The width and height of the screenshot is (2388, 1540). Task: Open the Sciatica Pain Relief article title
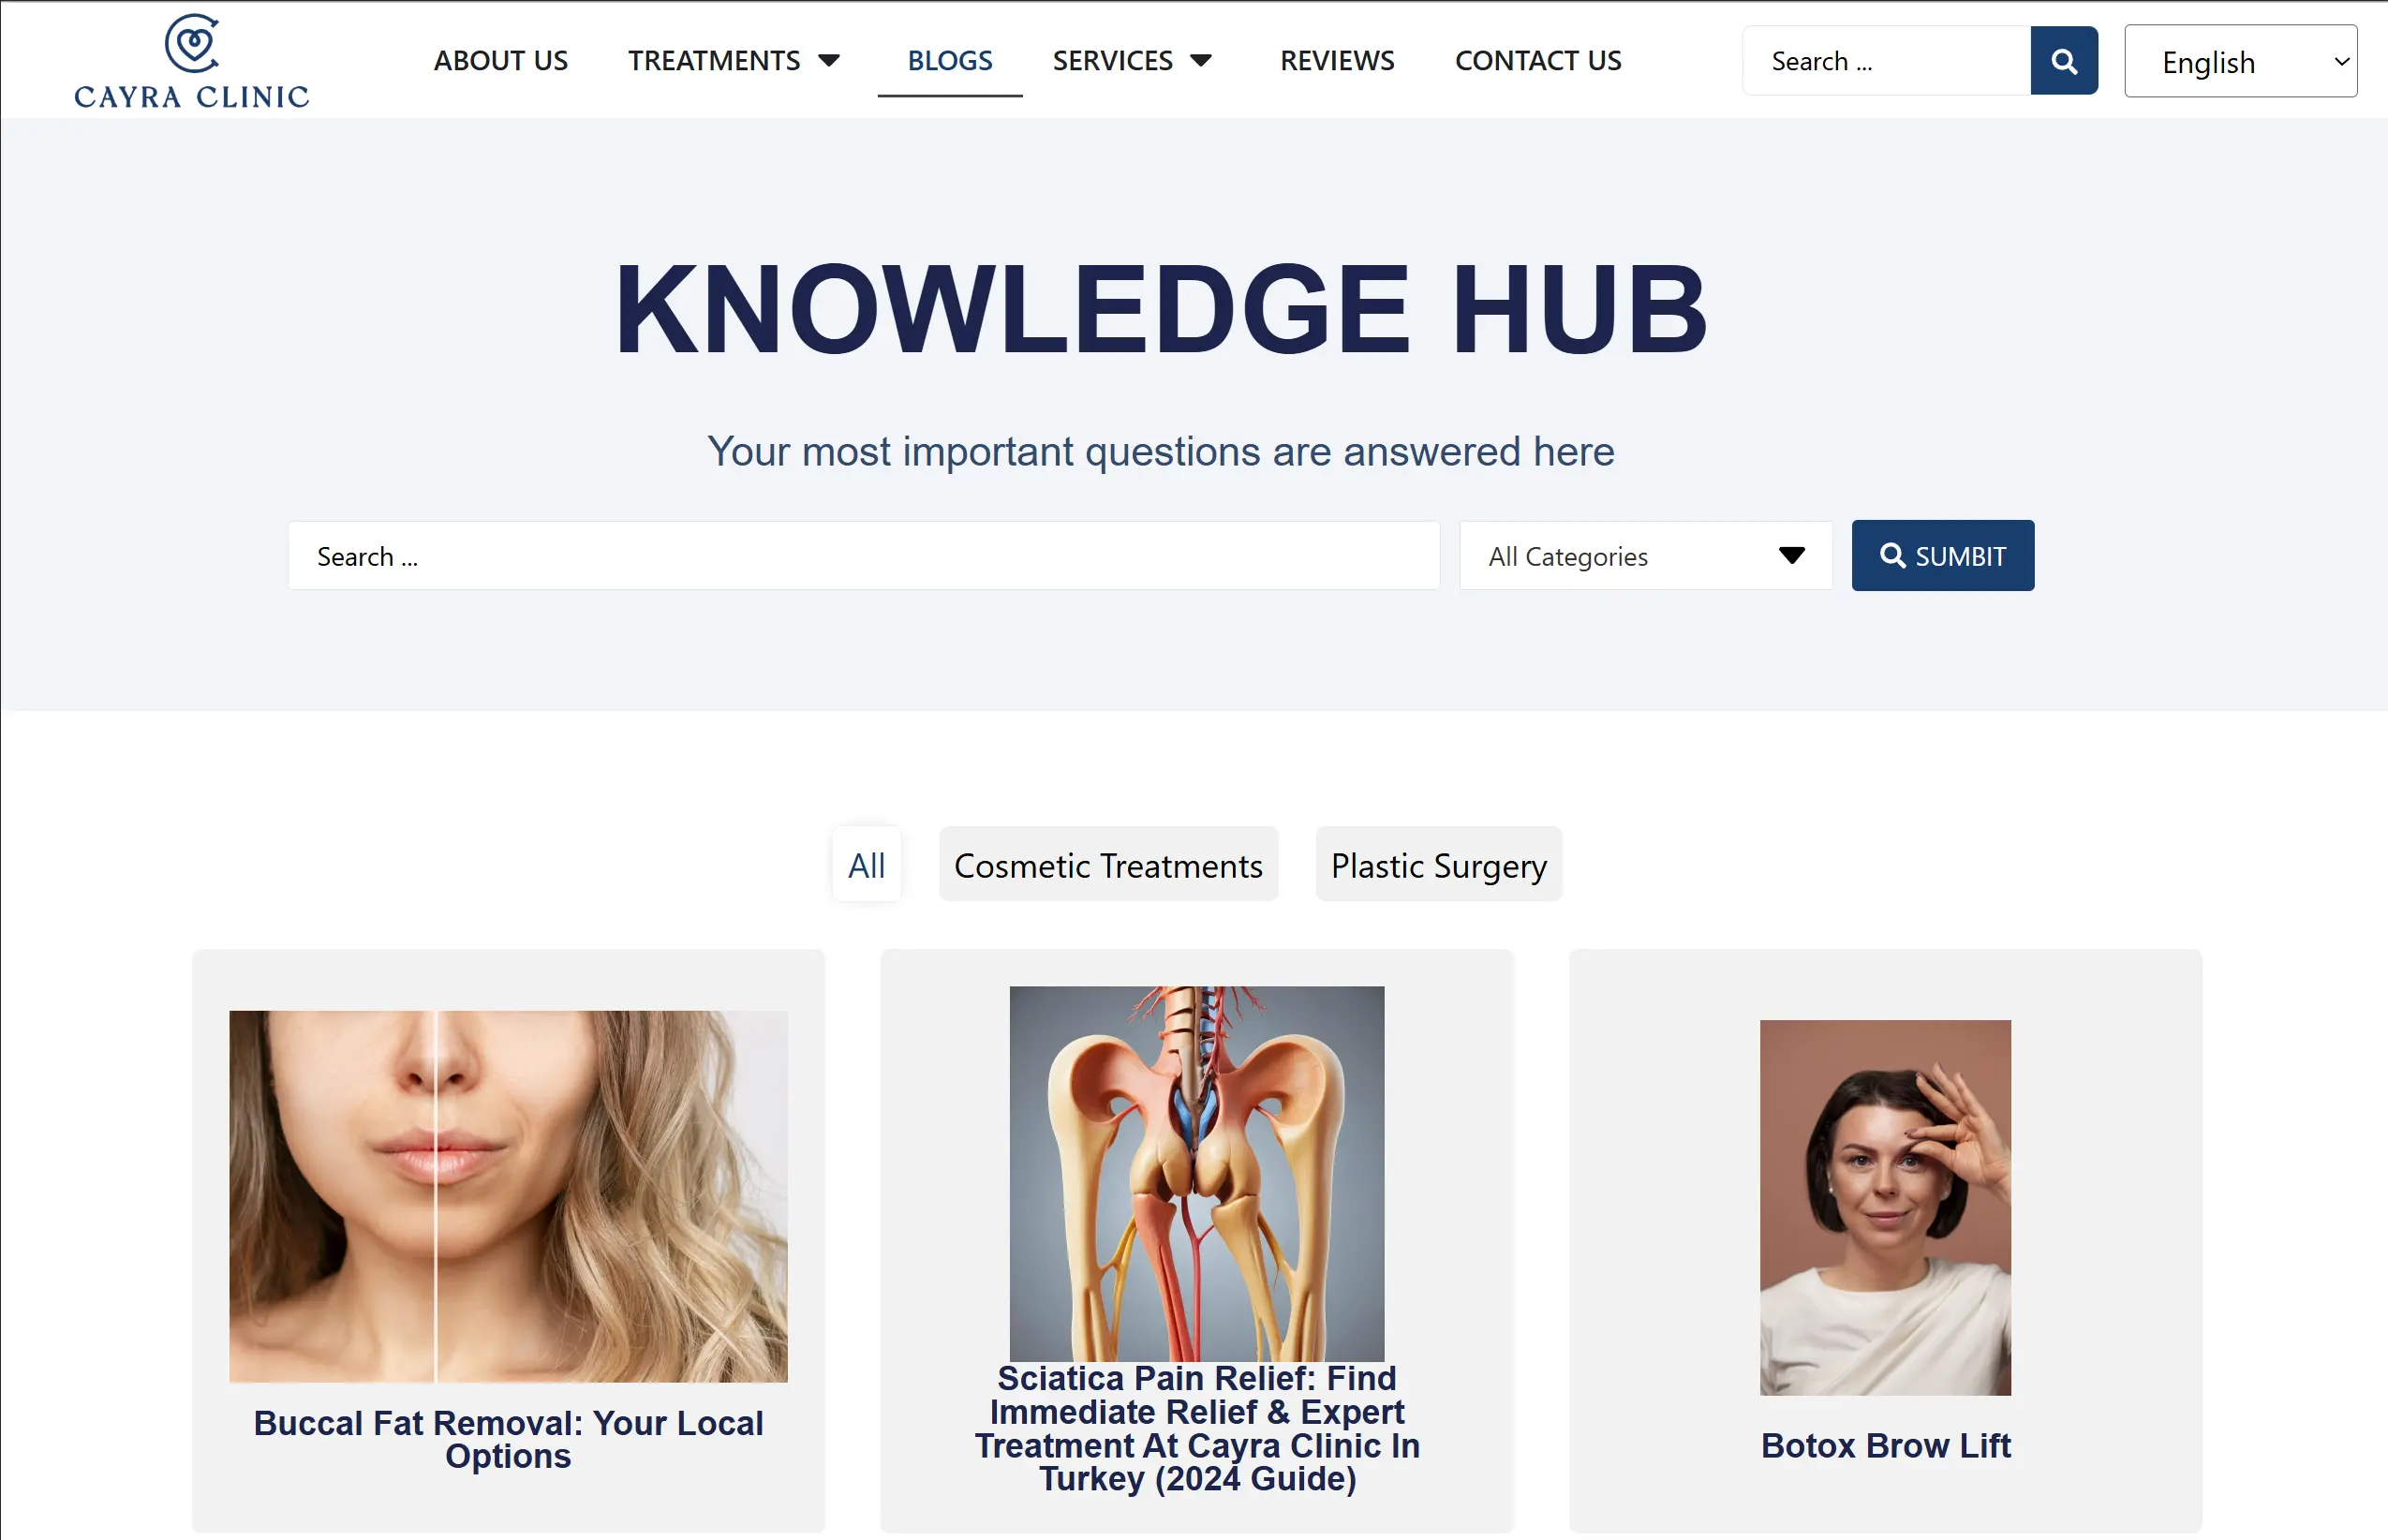1197,1429
